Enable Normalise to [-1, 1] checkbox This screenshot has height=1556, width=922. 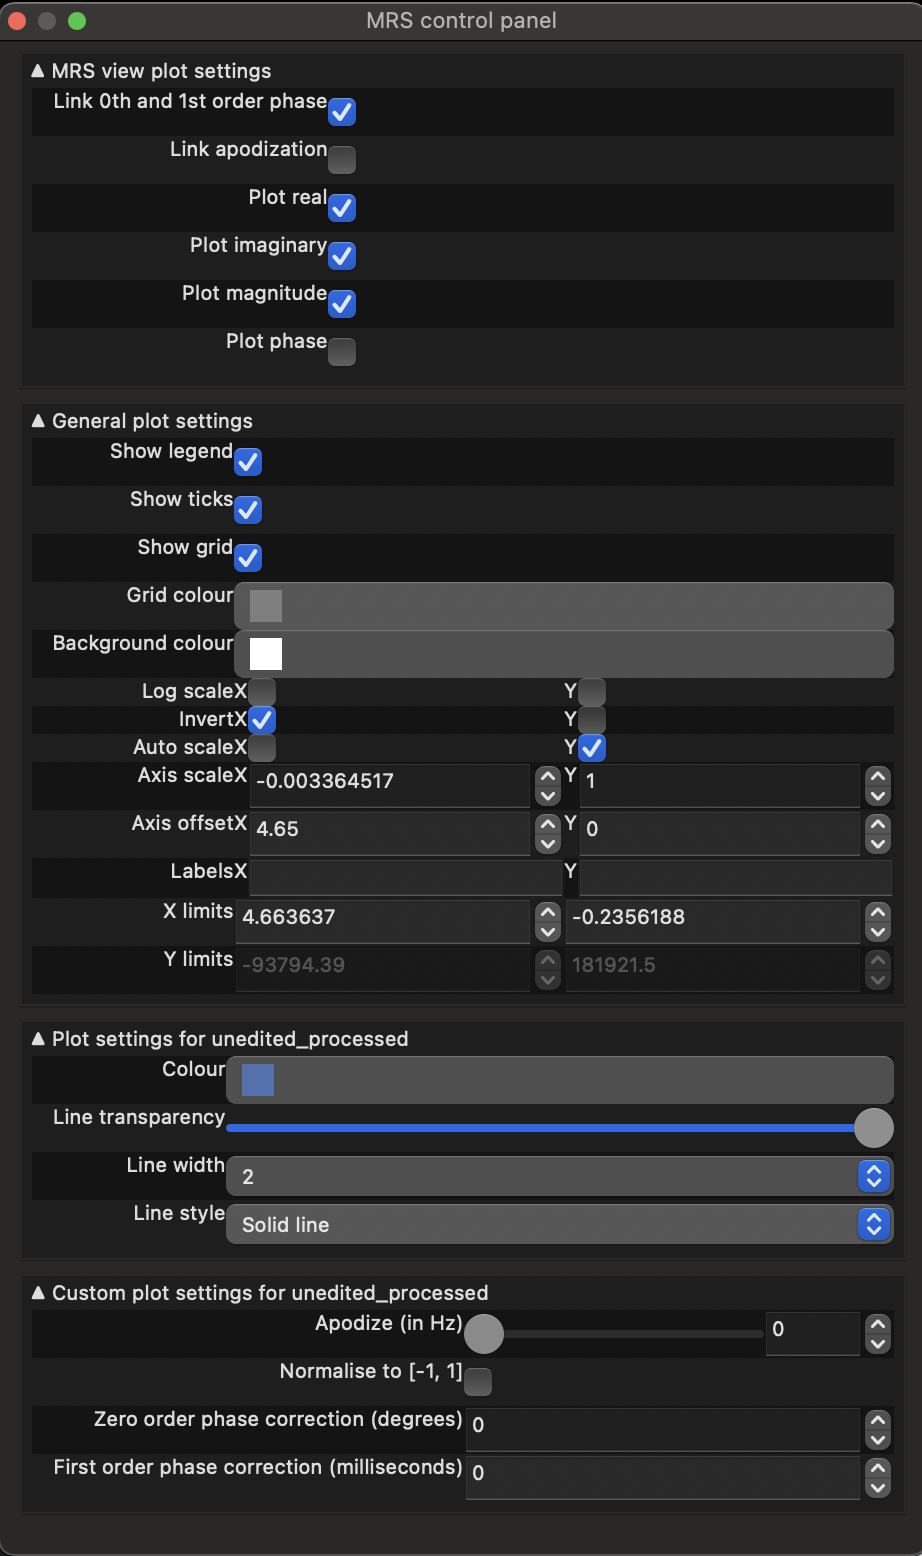[478, 1382]
